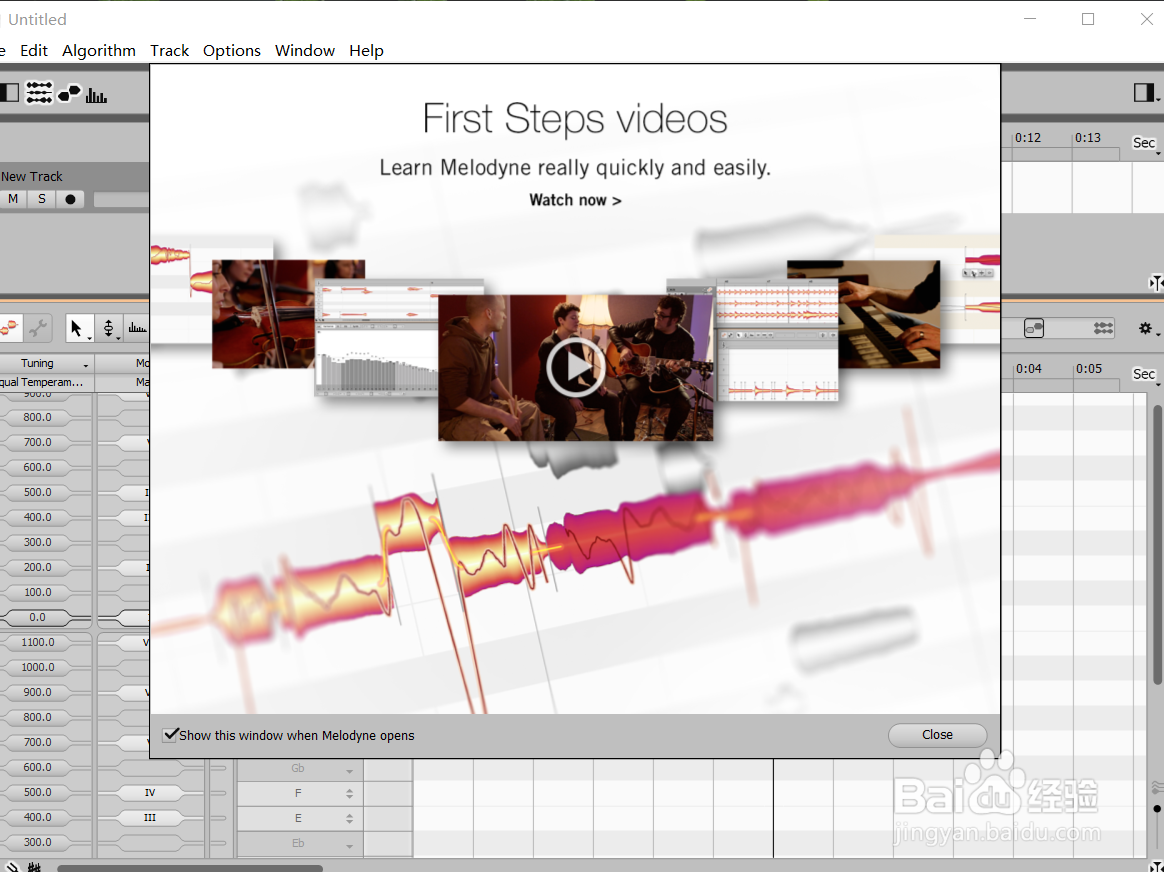Open the Help menu

pos(366,50)
